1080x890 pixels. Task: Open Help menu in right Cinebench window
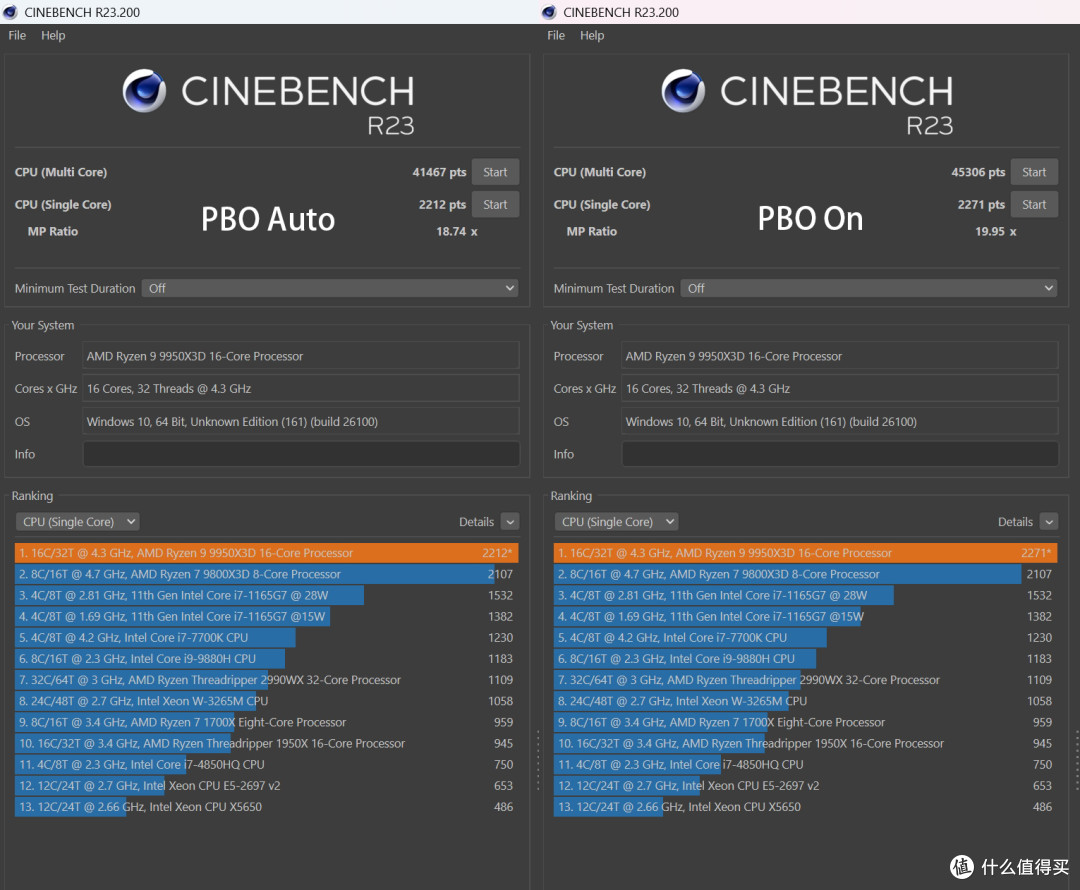[592, 35]
